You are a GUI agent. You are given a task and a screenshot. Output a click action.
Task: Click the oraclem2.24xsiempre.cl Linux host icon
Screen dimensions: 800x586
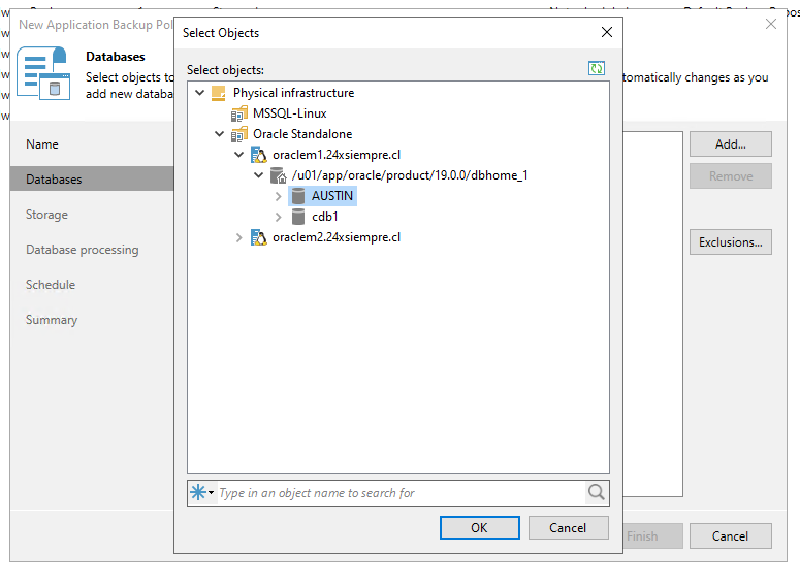click(259, 237)
